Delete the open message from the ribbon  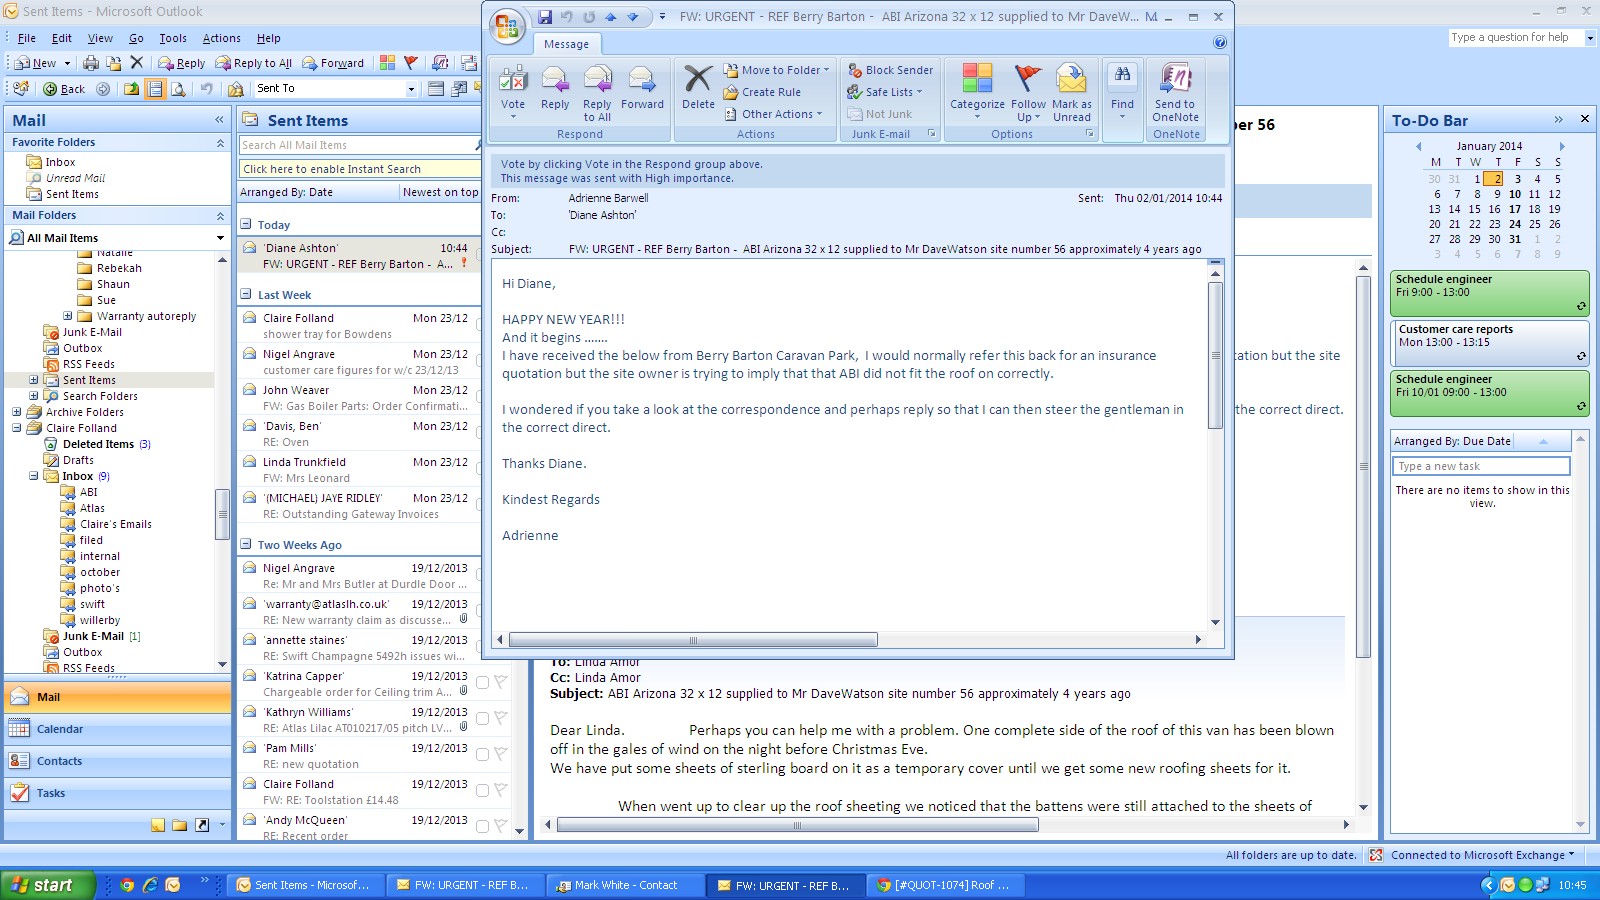(x=698, y=88)
